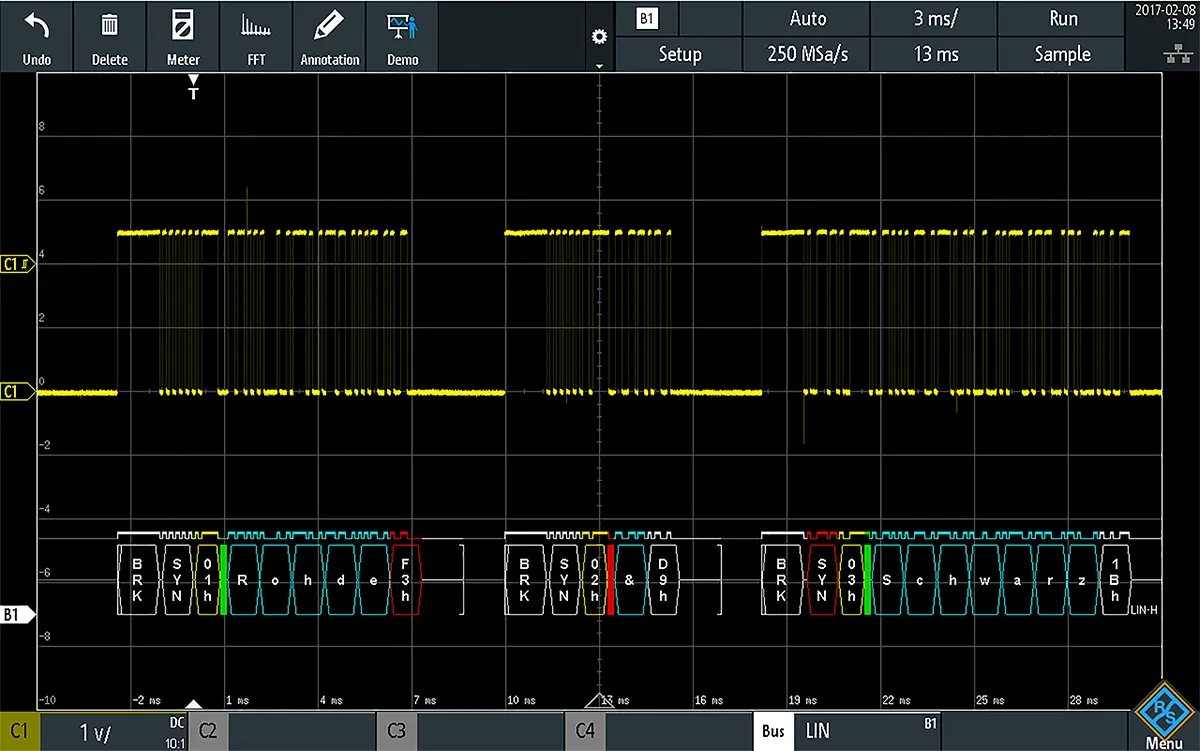Open the Sample acquisition mode setting
This screenshot has width=1200, height=751.
click(1063, 54)
